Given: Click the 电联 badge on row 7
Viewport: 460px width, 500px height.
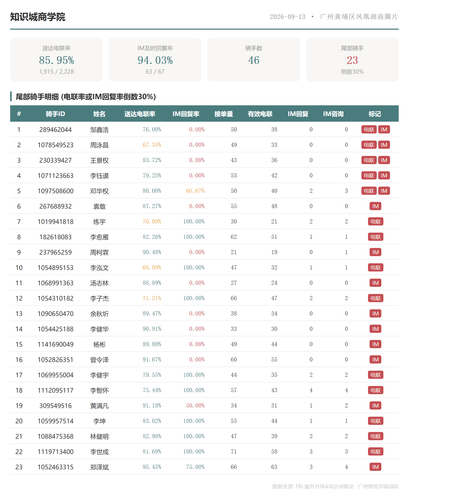Looking at the screenshot, I should point(375,221).
